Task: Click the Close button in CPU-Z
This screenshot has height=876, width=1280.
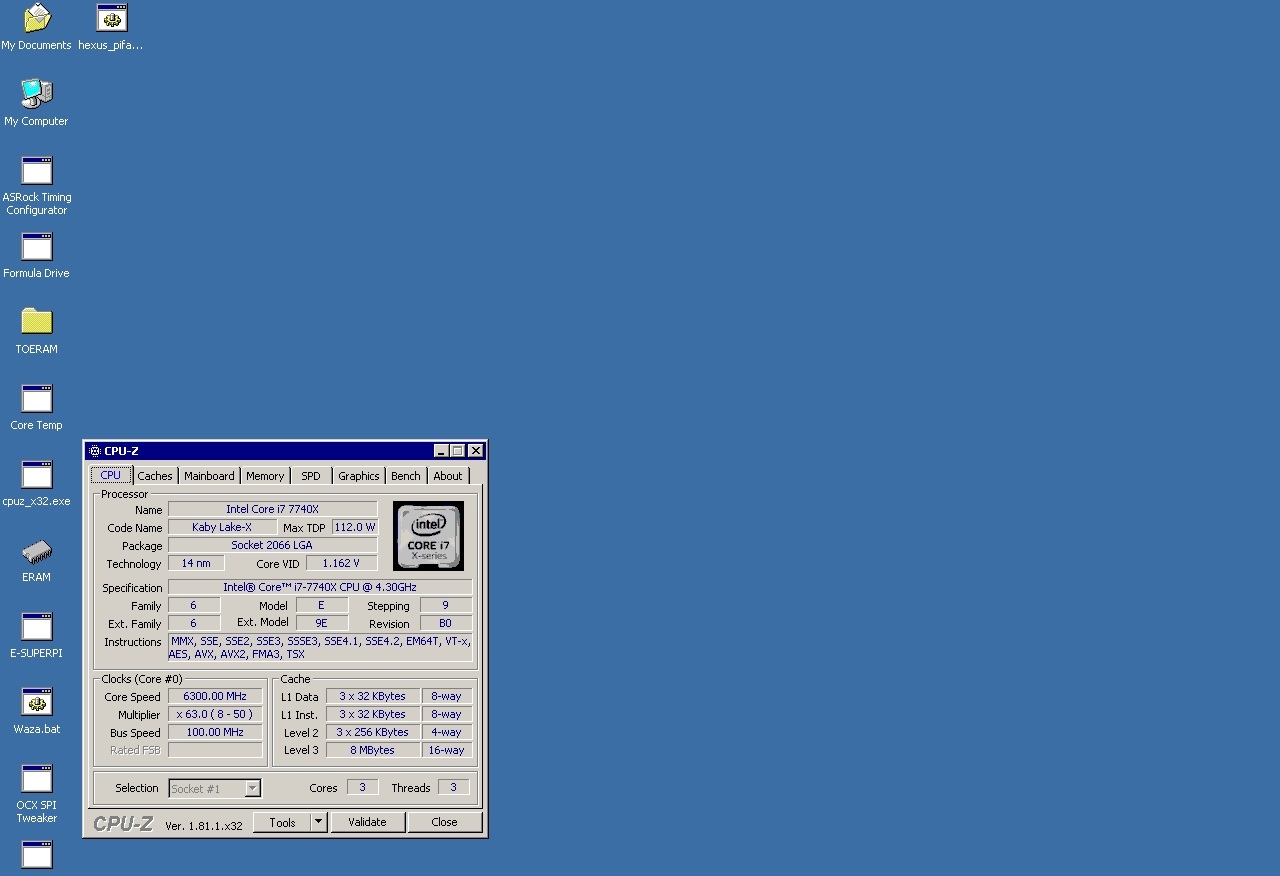Action: [444, 822]
